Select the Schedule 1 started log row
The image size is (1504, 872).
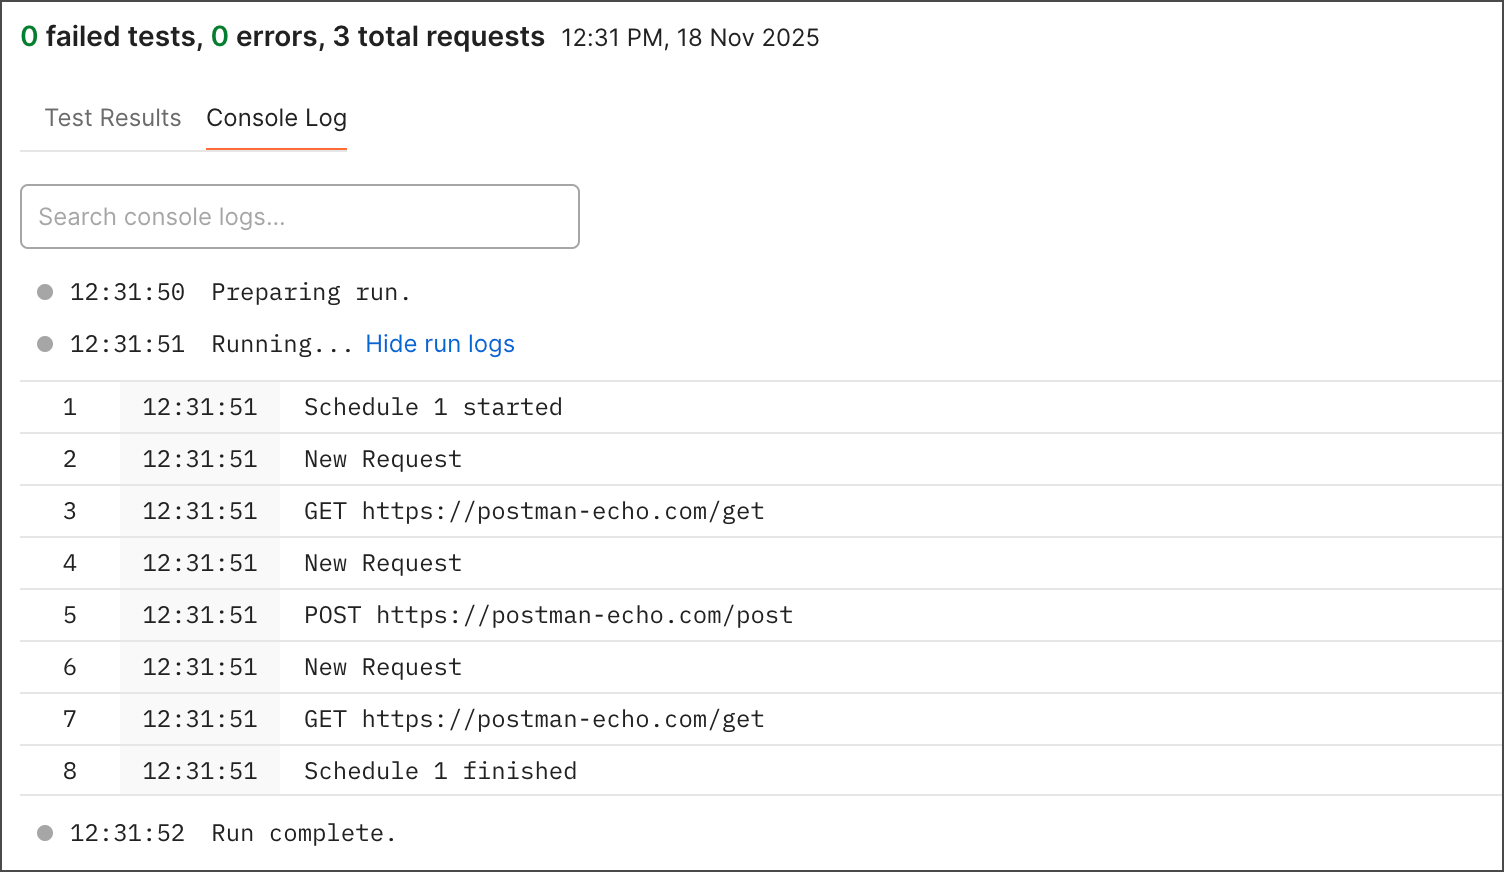[432, 407]
